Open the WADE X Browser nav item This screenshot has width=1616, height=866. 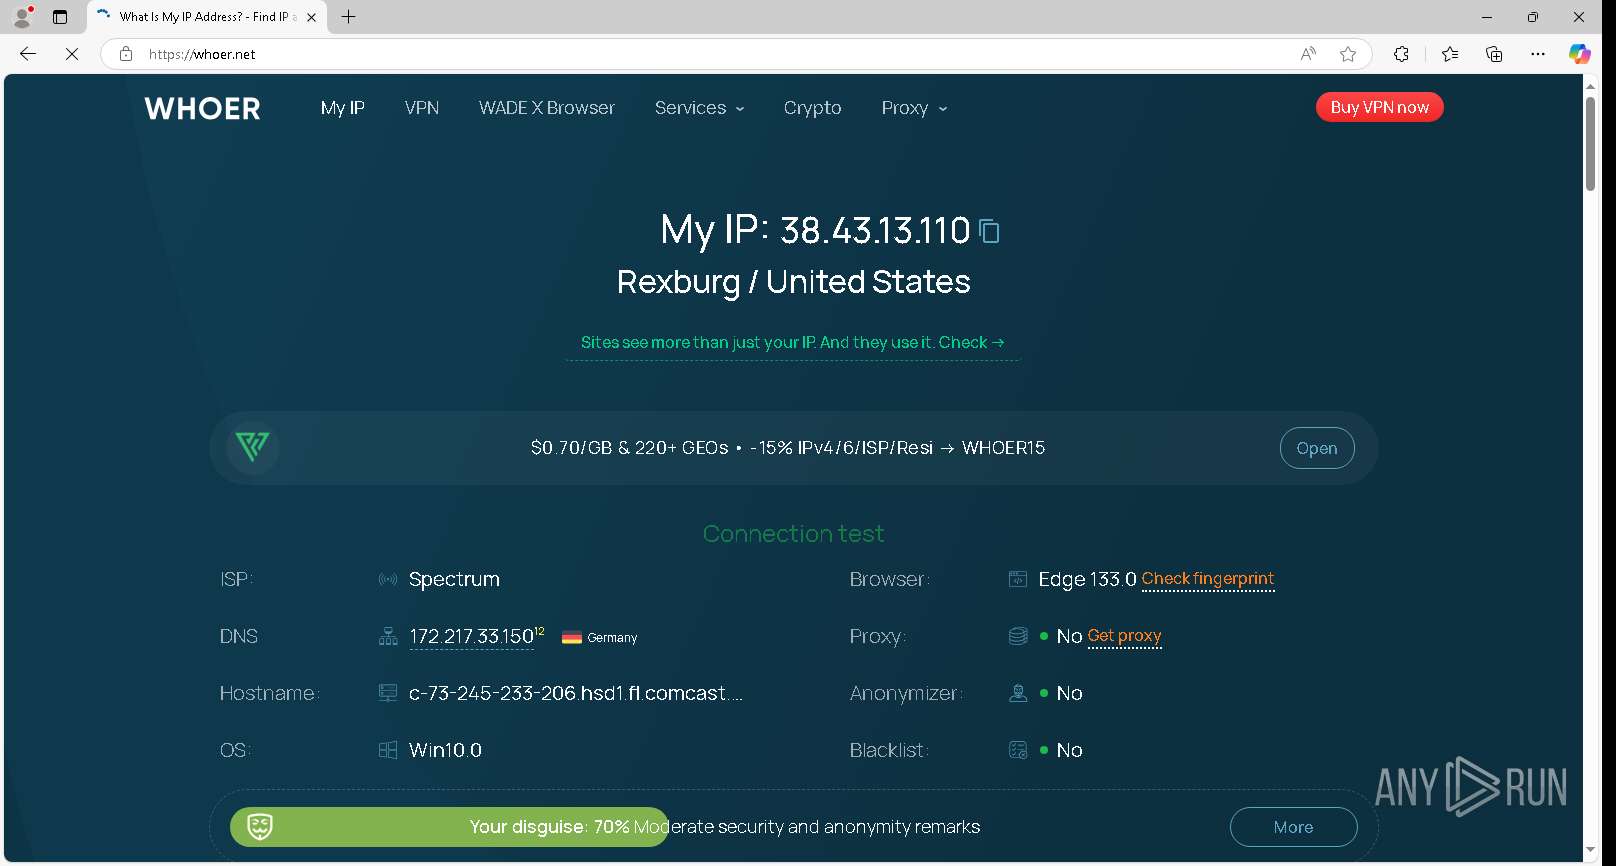(547, 108)
